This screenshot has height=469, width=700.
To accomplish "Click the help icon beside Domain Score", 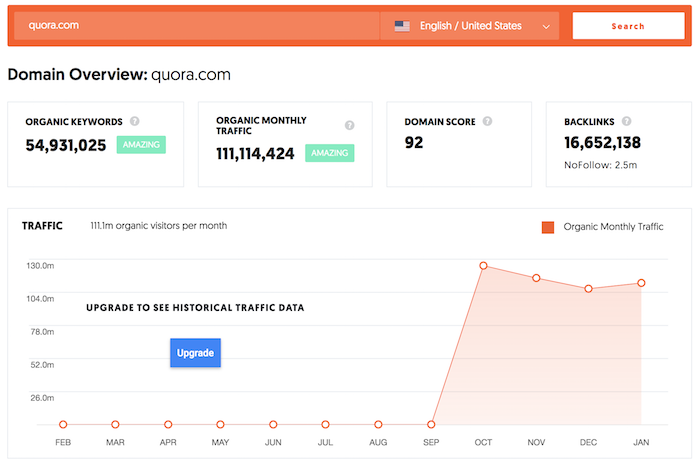I will click(x=488, y=121).
